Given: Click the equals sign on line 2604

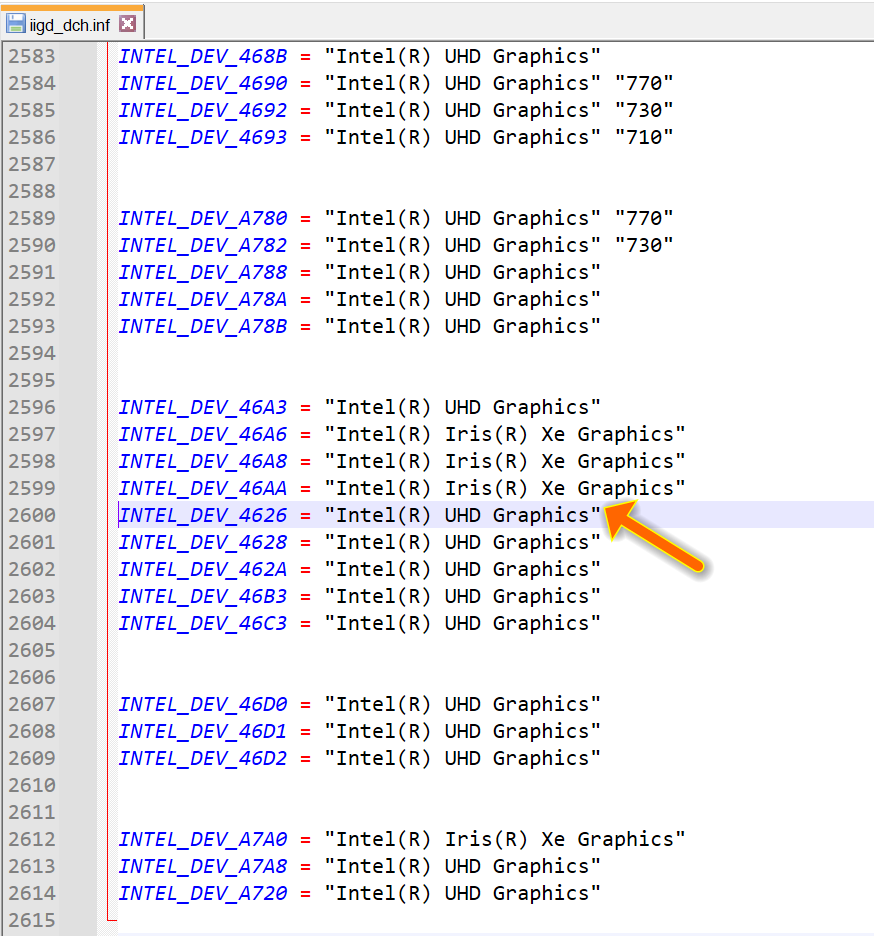Looking at the screenshot, I should point(306,624).
